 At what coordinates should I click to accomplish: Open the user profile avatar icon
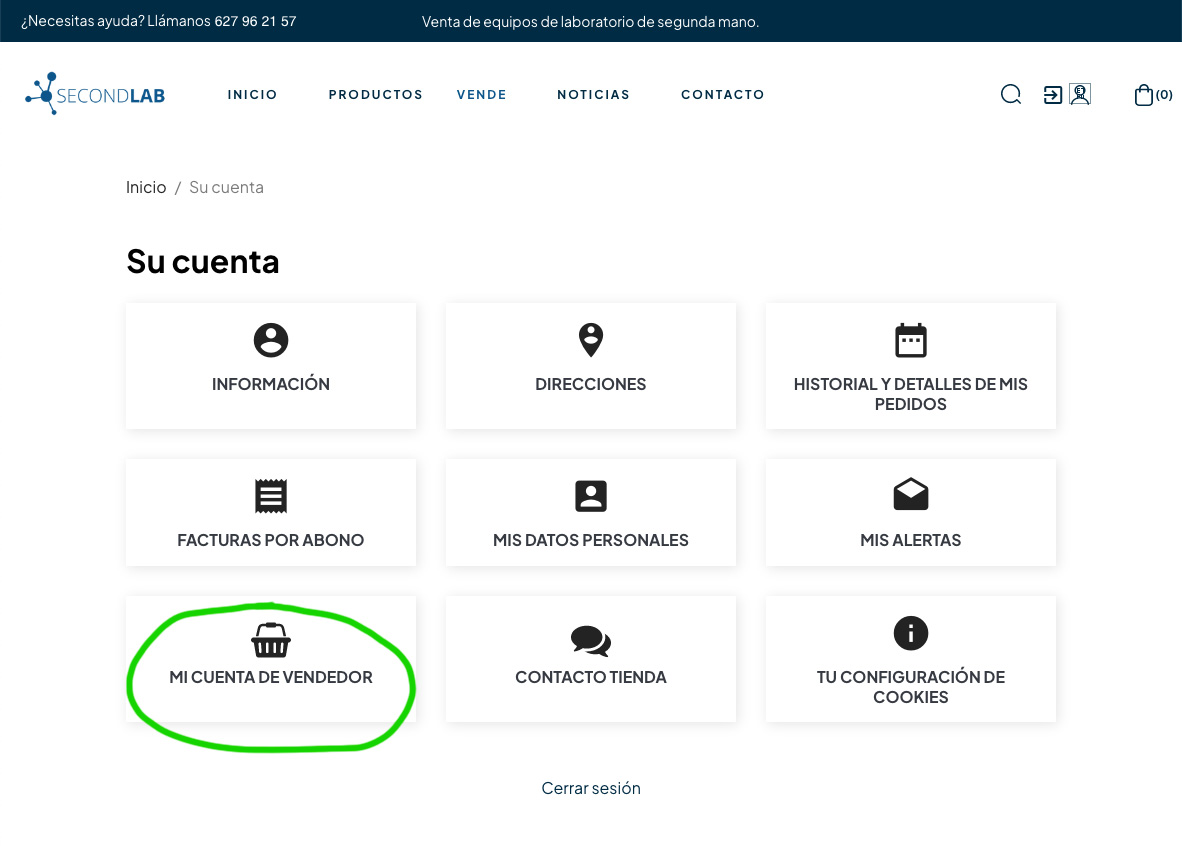tap(1080, 94)
